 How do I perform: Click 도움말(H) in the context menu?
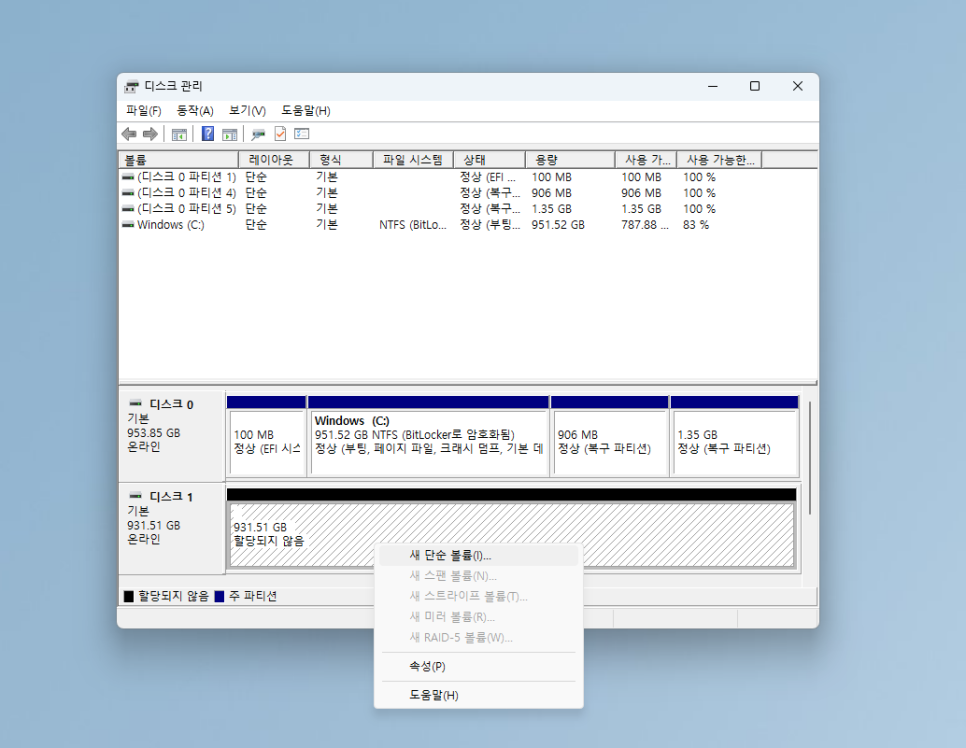click(433, 695)
